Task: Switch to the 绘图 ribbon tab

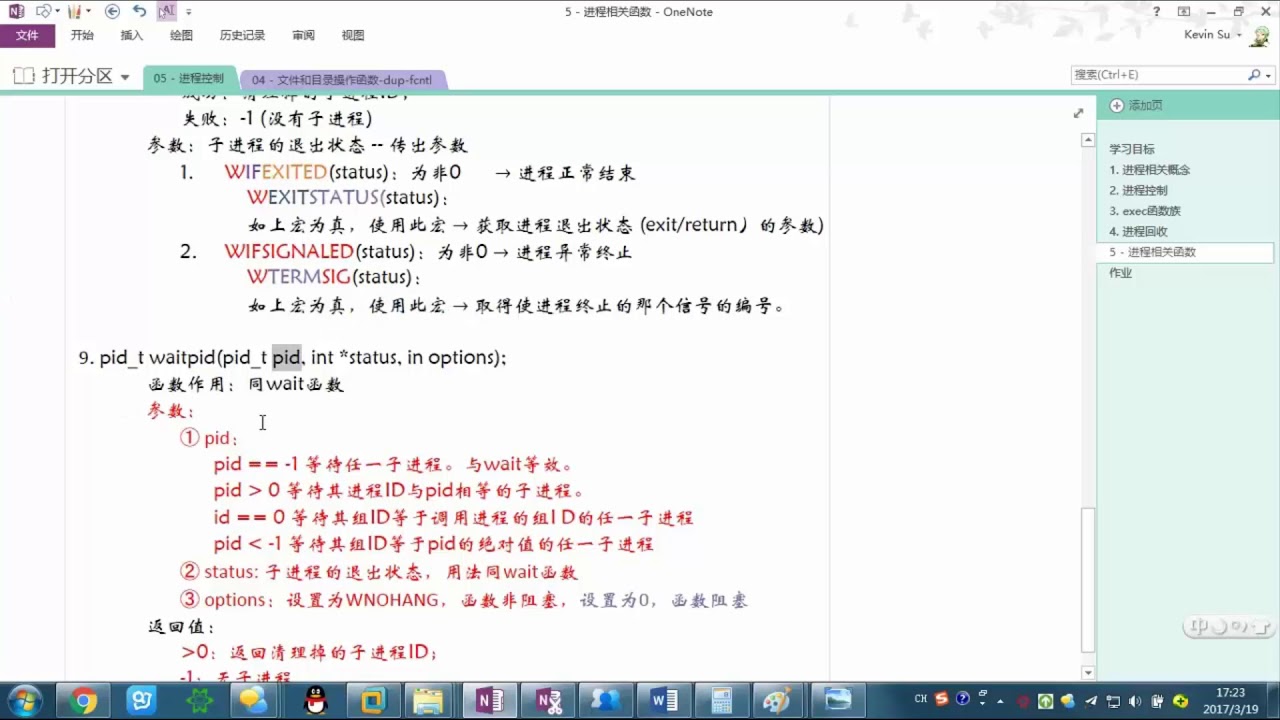Action: pyautogui.click(x=181, y=35)
